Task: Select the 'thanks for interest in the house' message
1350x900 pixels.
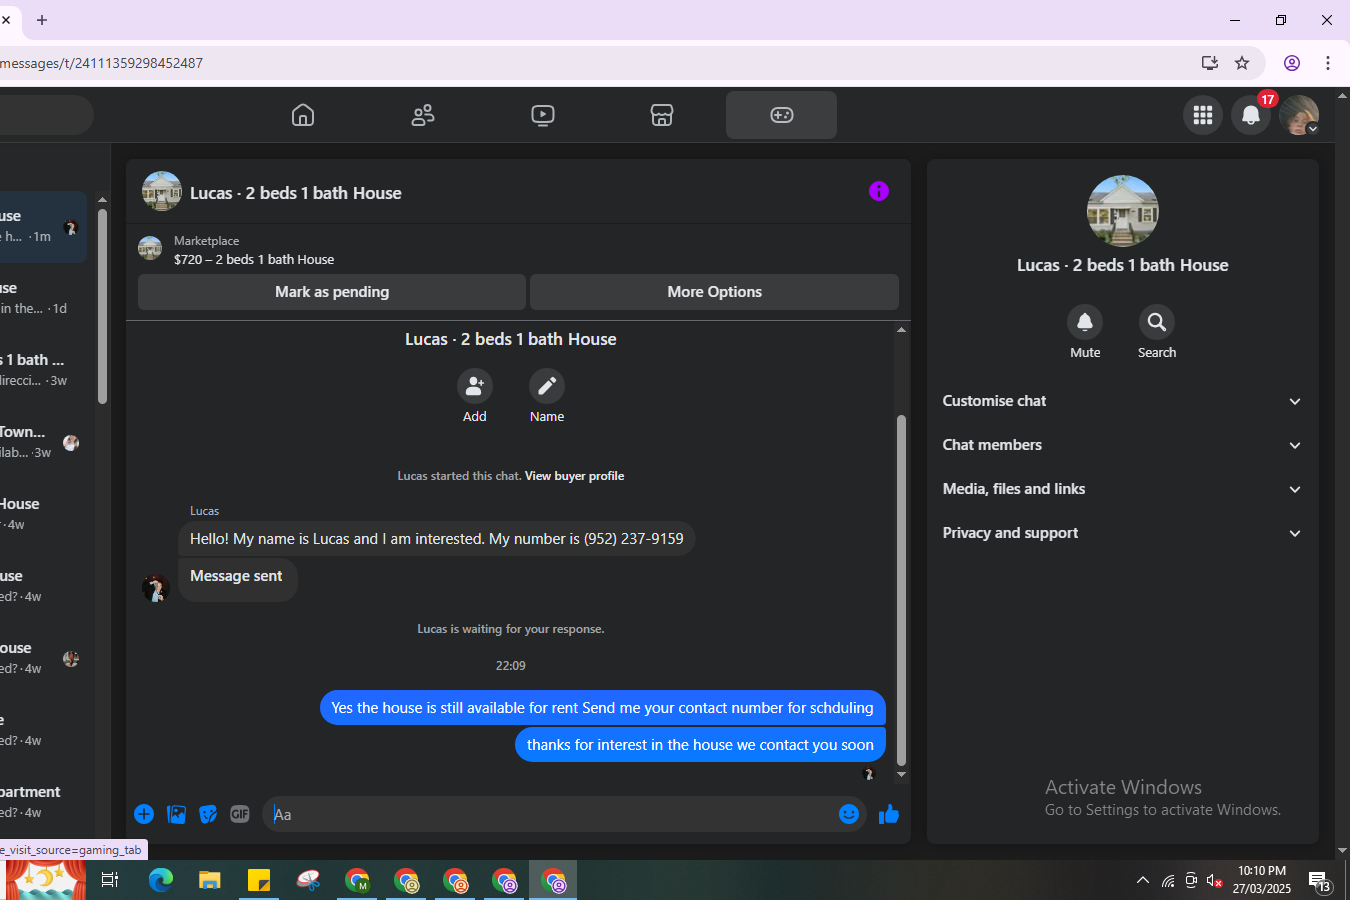Action: (700, 745)
